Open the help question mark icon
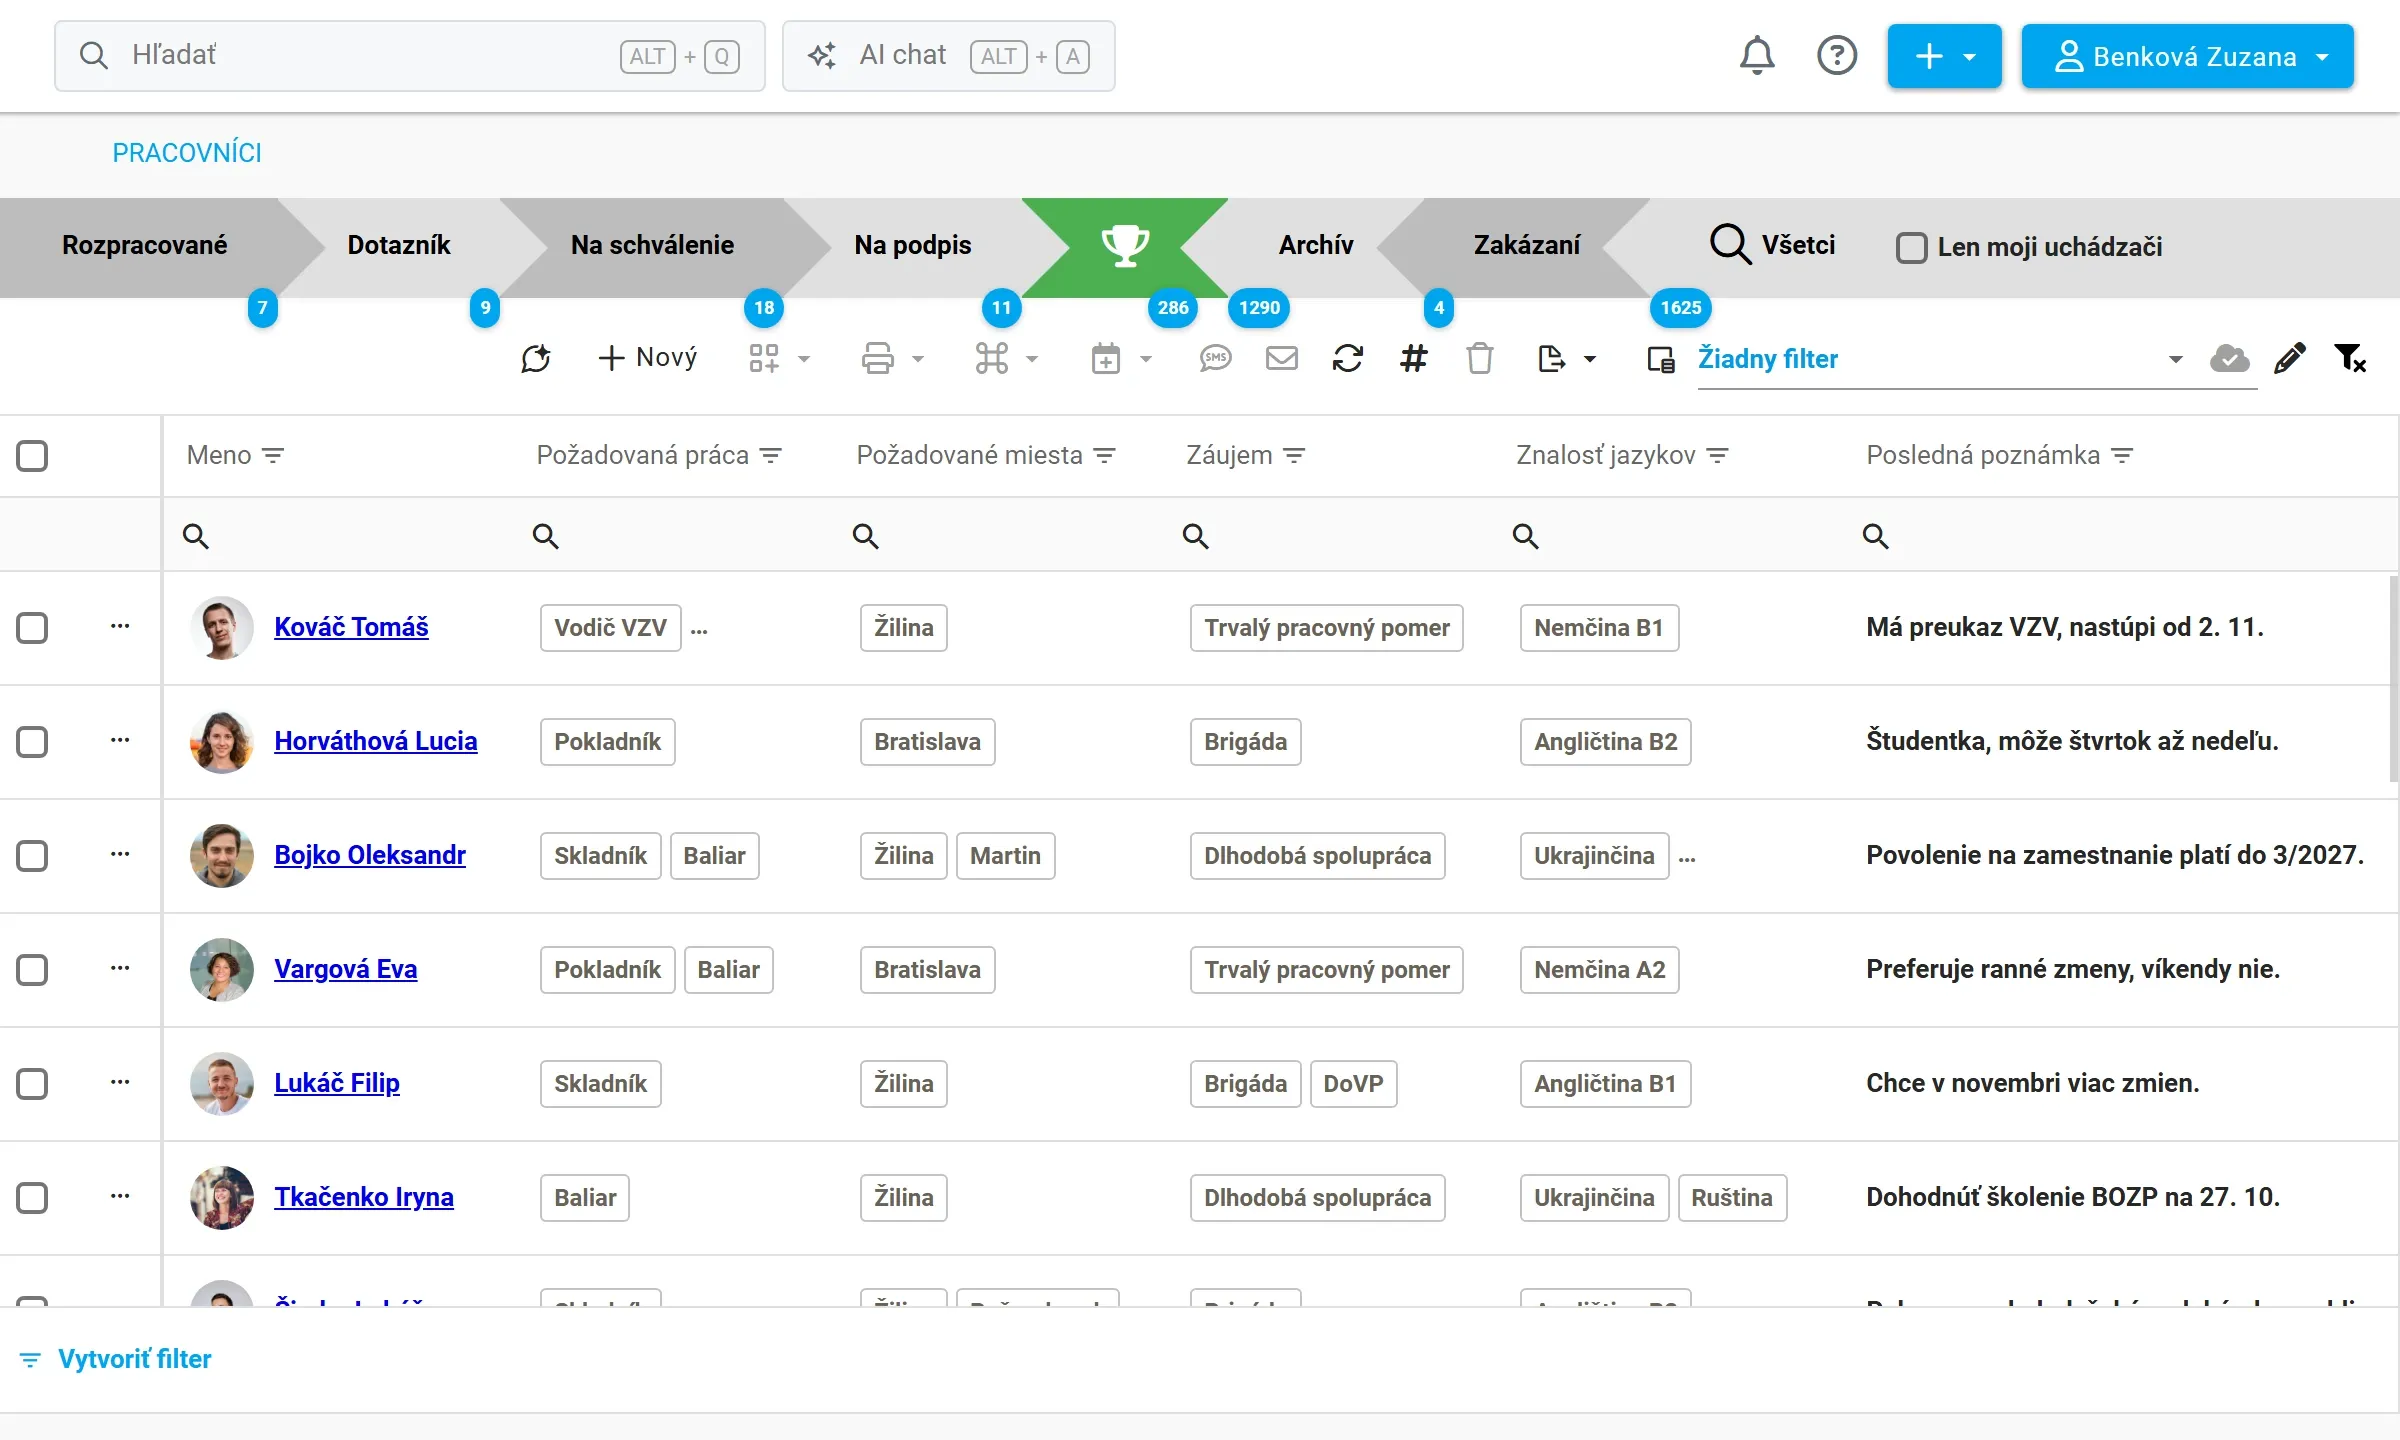The image size is (2400, 1440). click(1837, 56)
